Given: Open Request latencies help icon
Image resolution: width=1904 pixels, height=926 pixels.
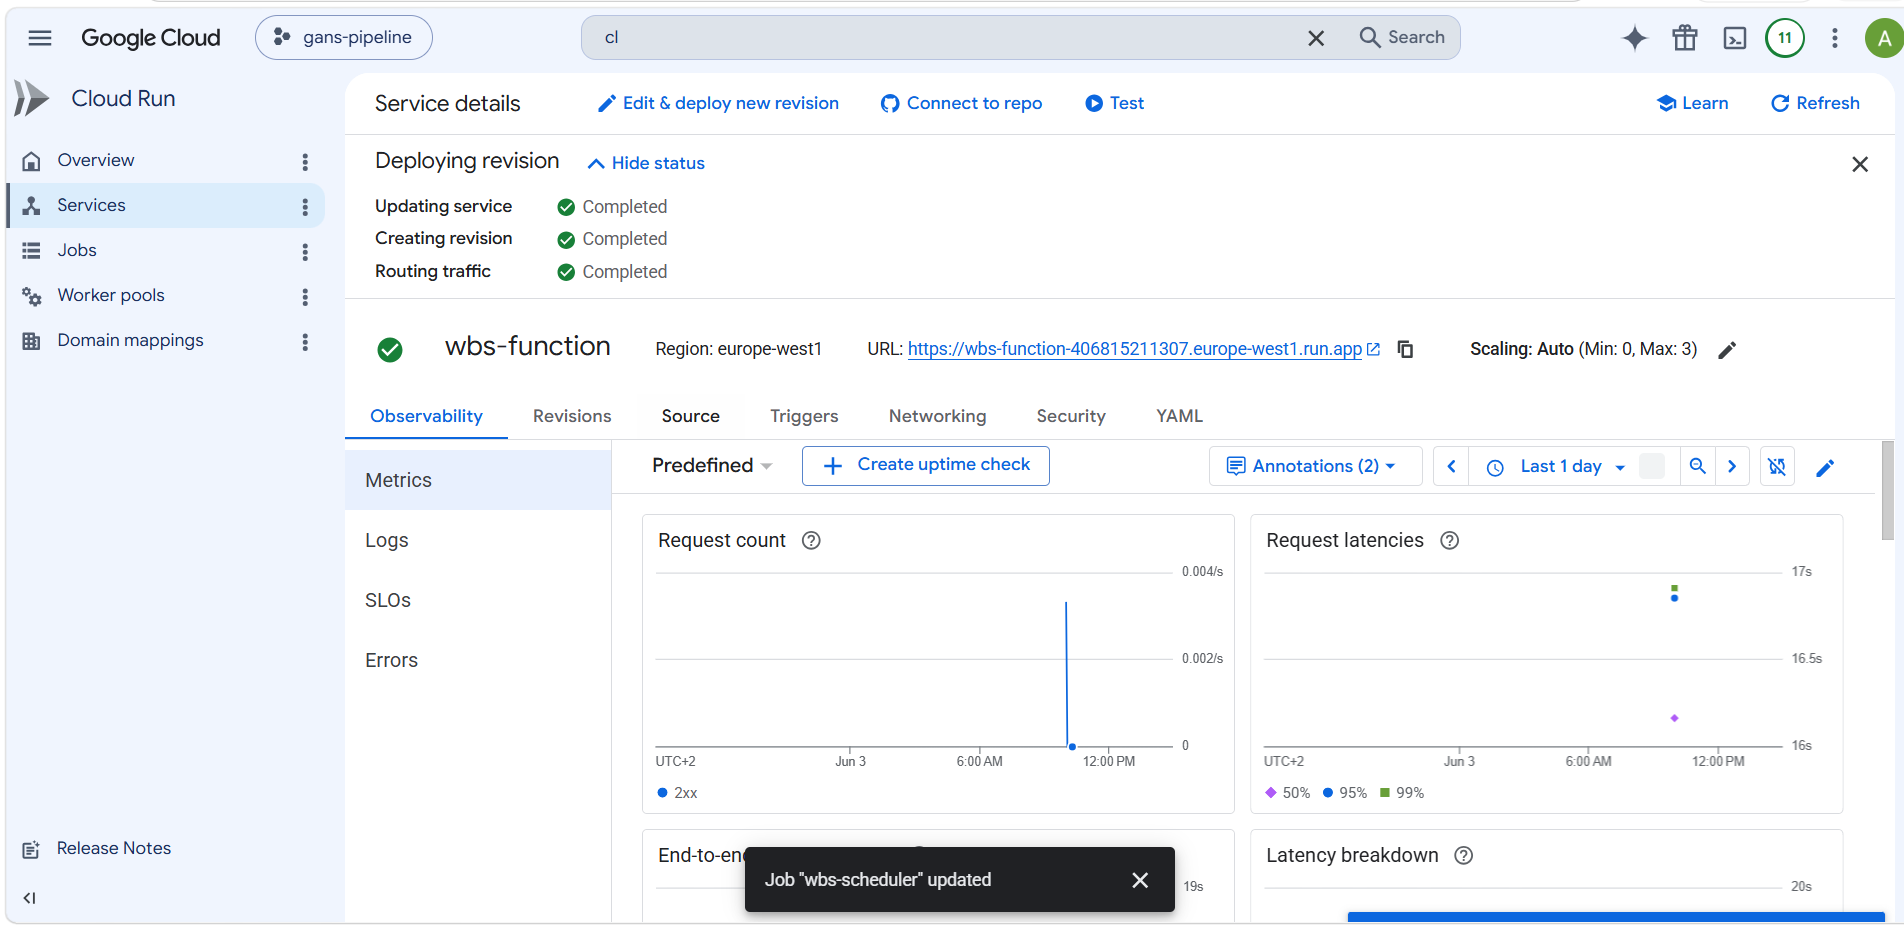Looking at the screenshot, I should 1450,540.
